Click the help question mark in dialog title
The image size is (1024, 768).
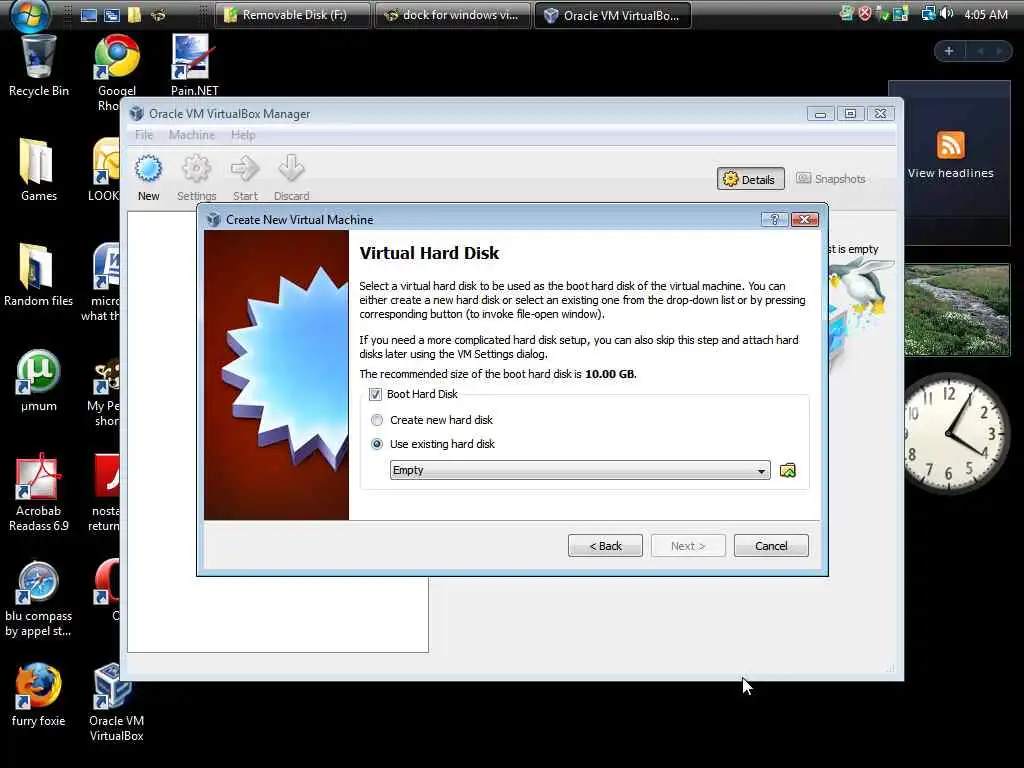(775, 219)
